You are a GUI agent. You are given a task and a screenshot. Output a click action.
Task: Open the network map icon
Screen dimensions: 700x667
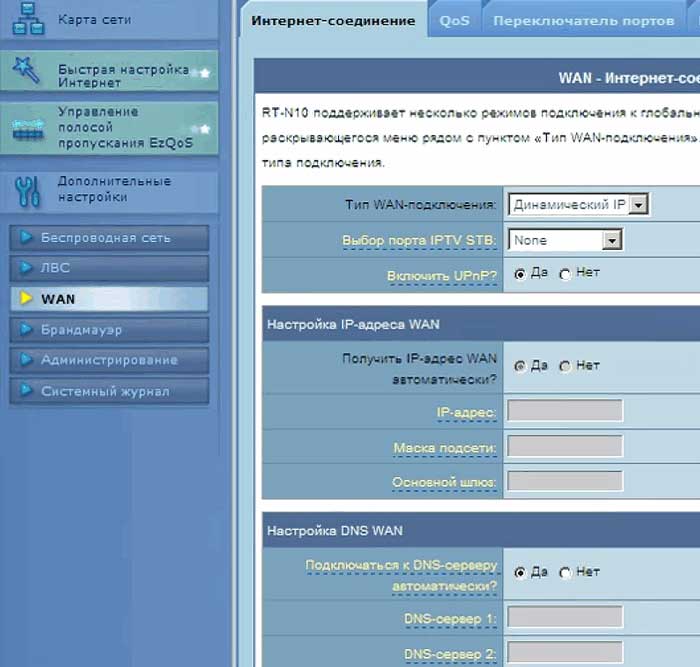click(28, 18)
